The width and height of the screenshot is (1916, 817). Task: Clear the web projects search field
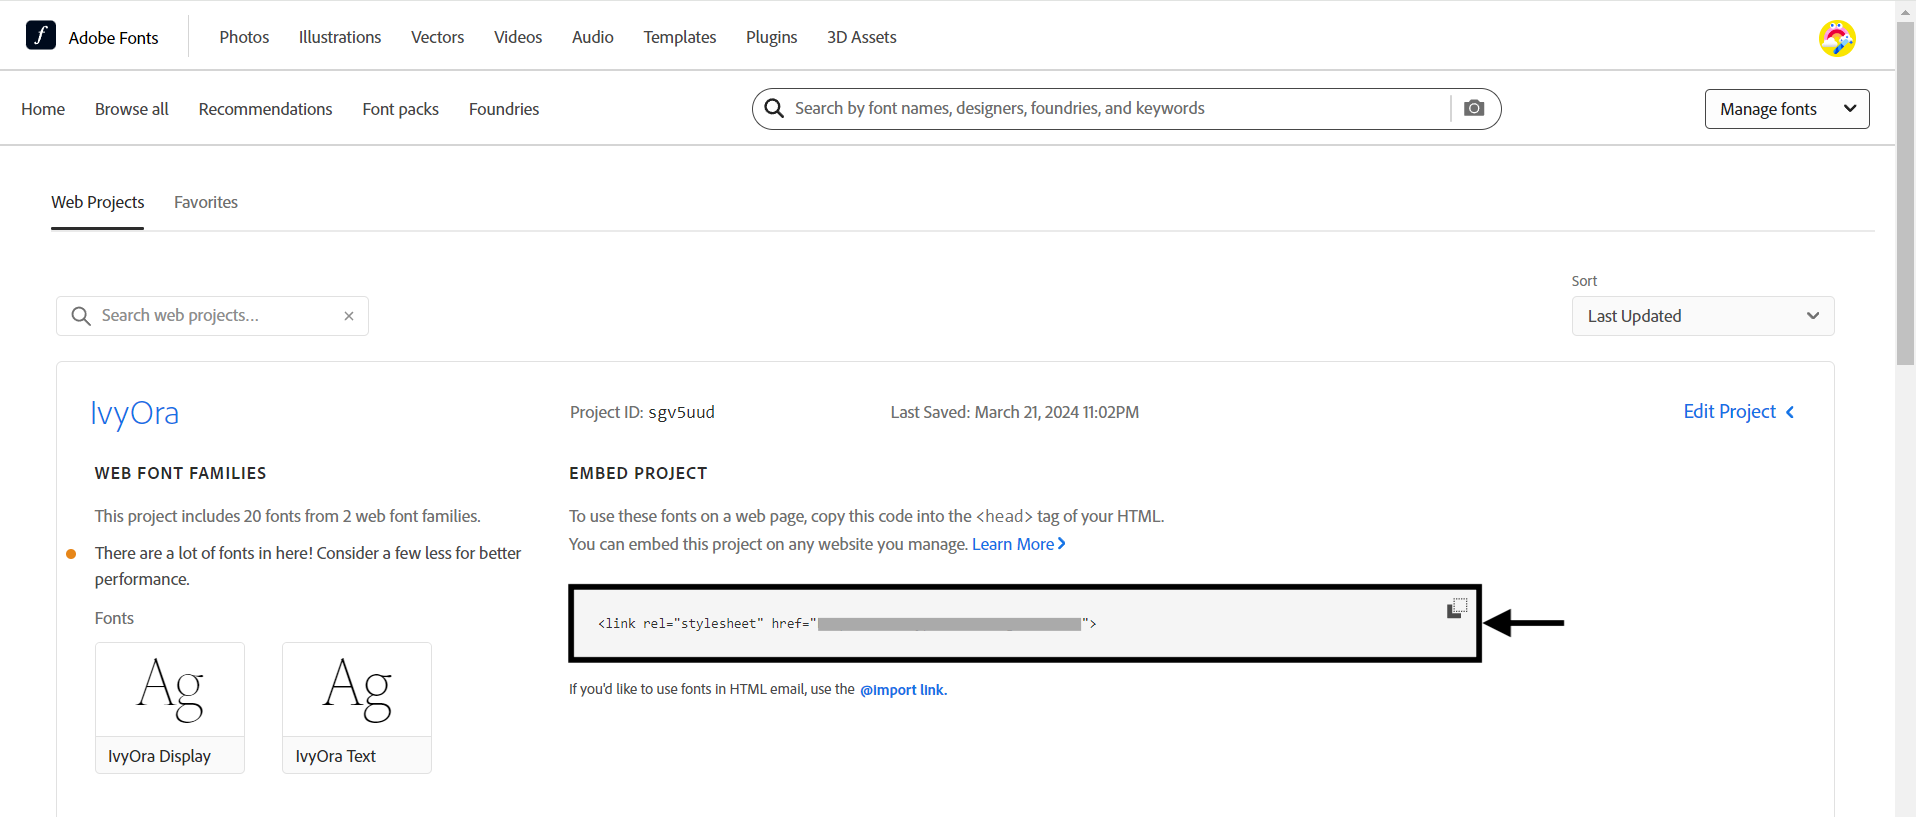[349, 316]
